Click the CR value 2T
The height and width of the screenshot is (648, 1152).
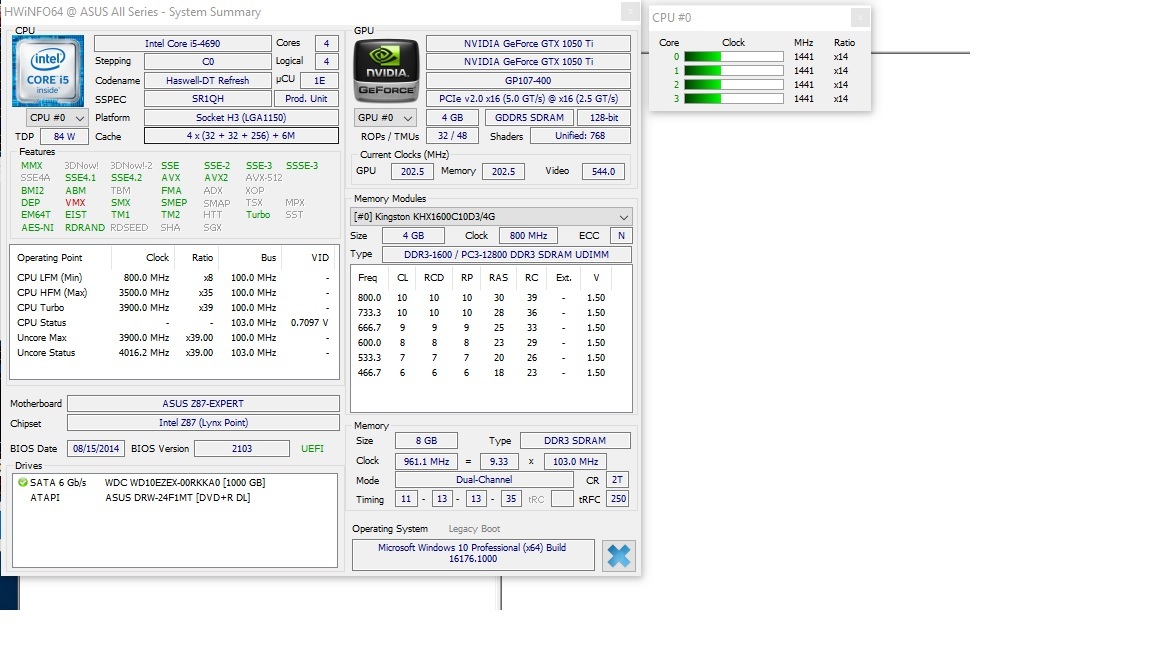617,480
